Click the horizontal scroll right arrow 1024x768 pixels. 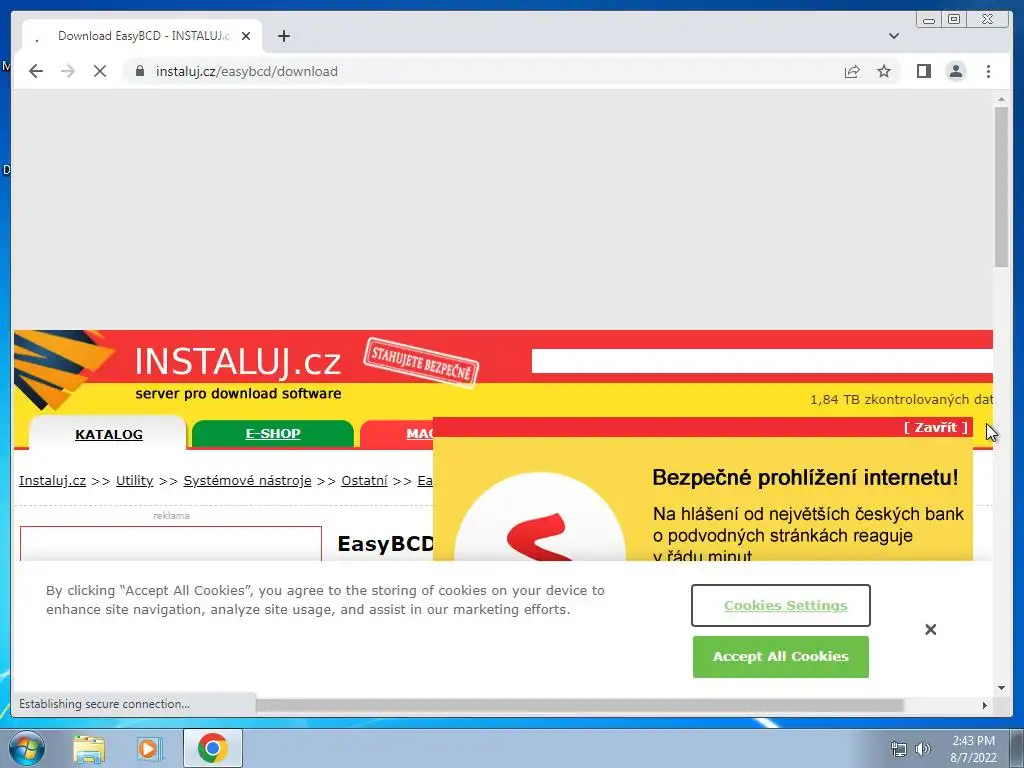tap(985, 705)
